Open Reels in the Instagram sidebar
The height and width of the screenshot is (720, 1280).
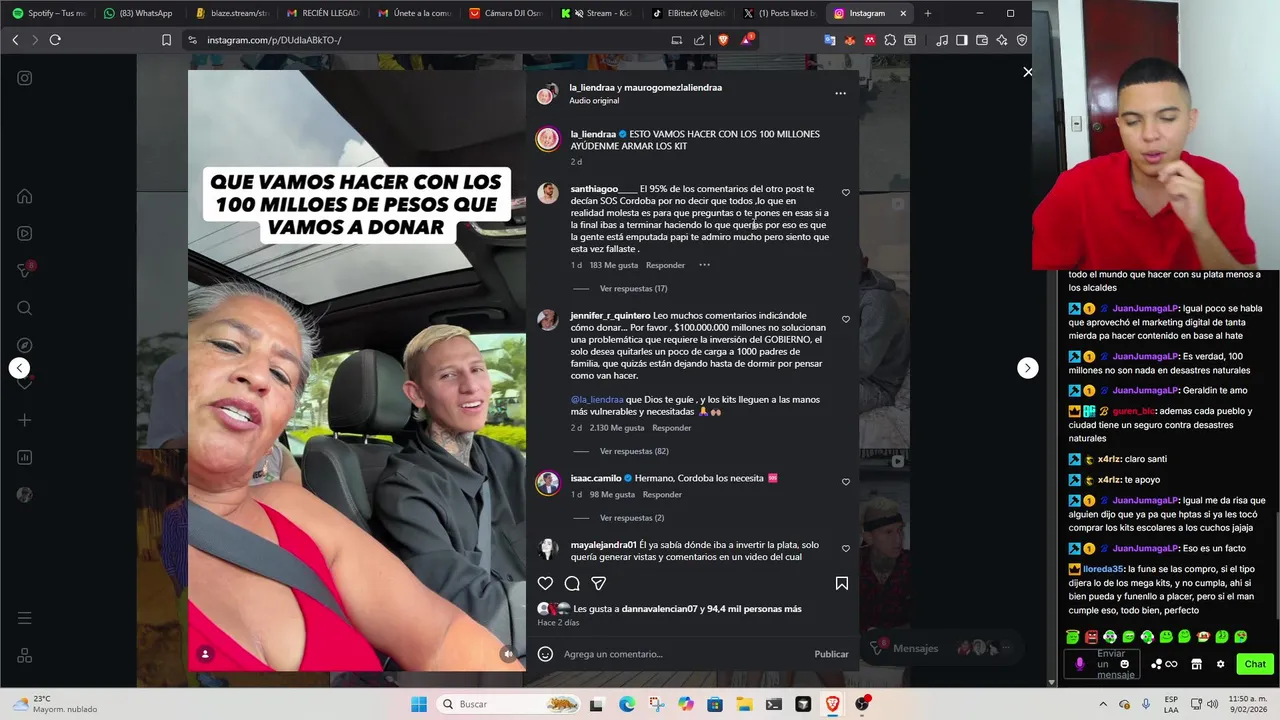tap(25, 233)
